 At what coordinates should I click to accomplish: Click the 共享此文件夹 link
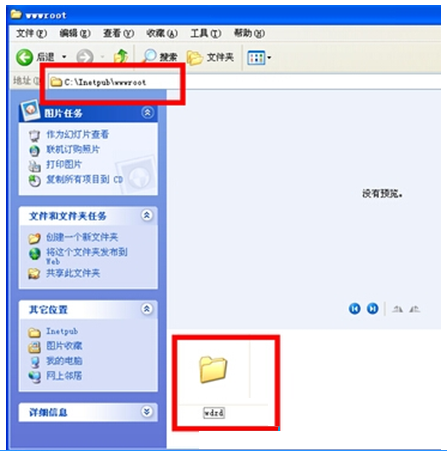pyautogui.click(x=73, y=274)
